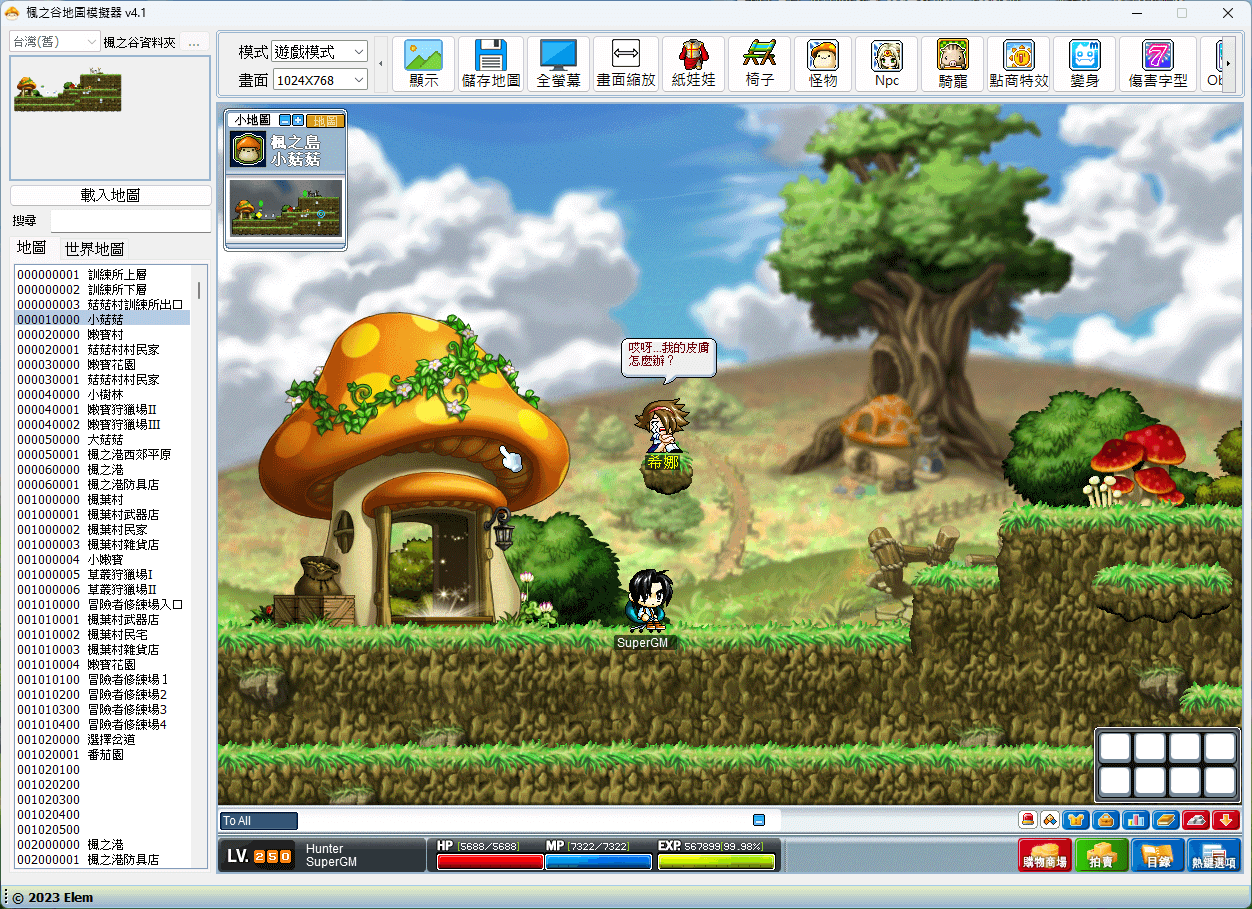Click the blue MP bar
1252x909 pixels.
tap(599, 861)
